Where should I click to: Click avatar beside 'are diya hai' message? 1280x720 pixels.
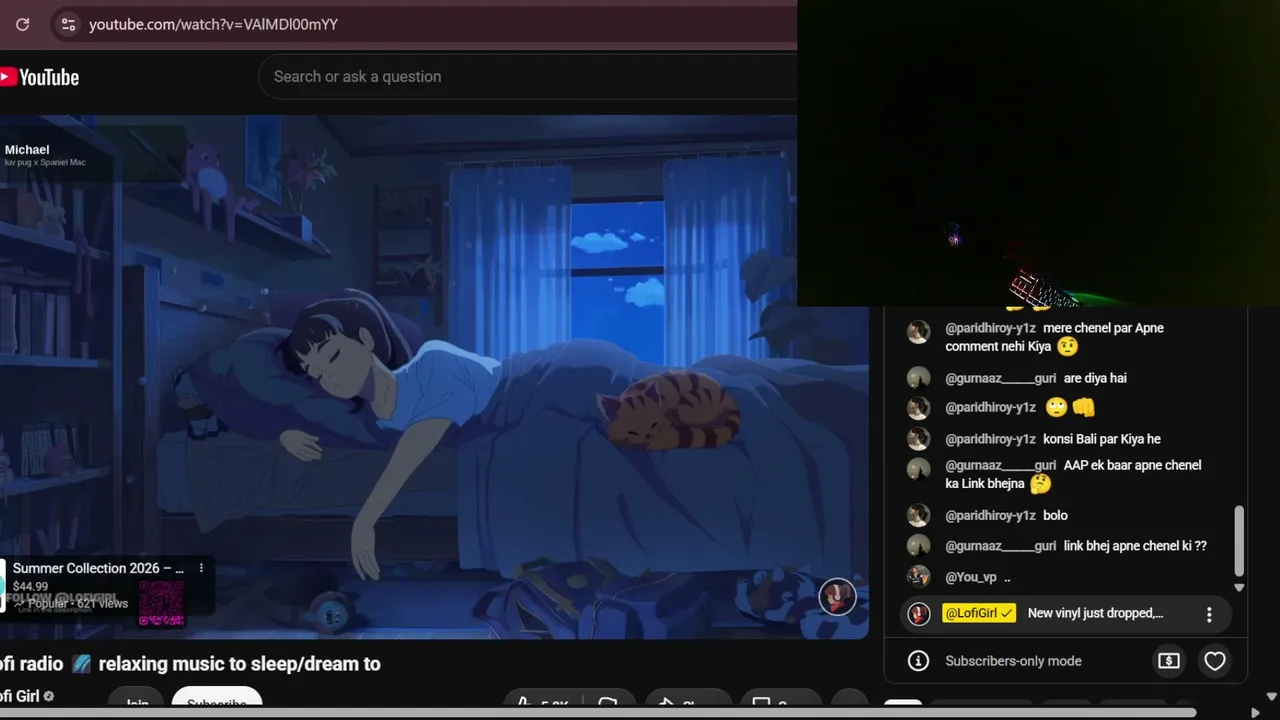pos(918,378)
